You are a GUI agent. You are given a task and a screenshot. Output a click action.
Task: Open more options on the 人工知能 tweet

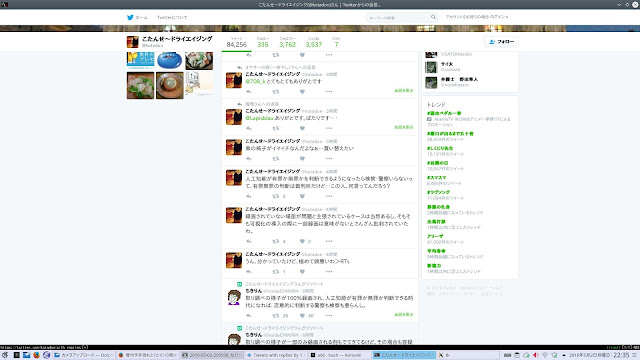[329, 196]
